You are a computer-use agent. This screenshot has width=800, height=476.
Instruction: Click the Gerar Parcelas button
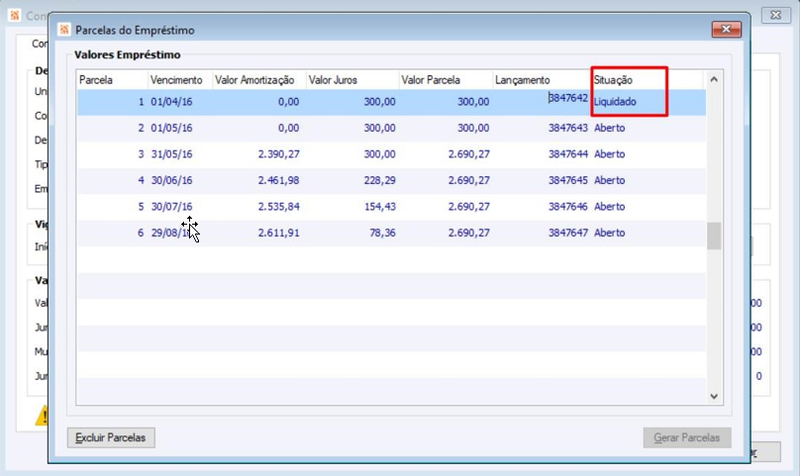687,438
